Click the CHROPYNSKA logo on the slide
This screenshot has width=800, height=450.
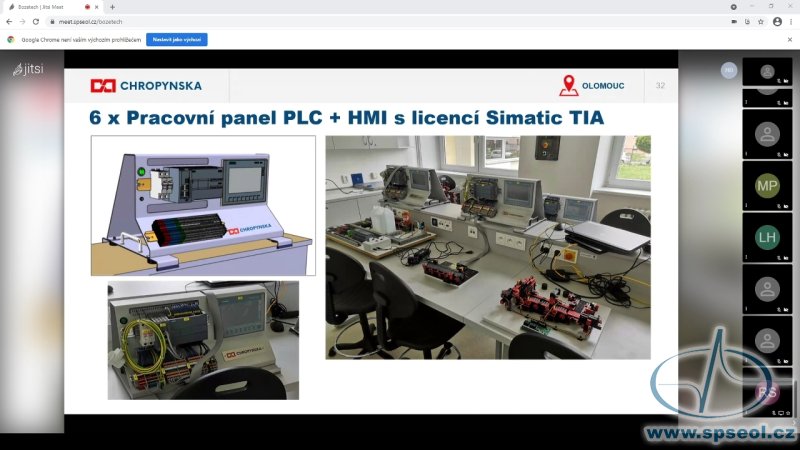(146, 86)
